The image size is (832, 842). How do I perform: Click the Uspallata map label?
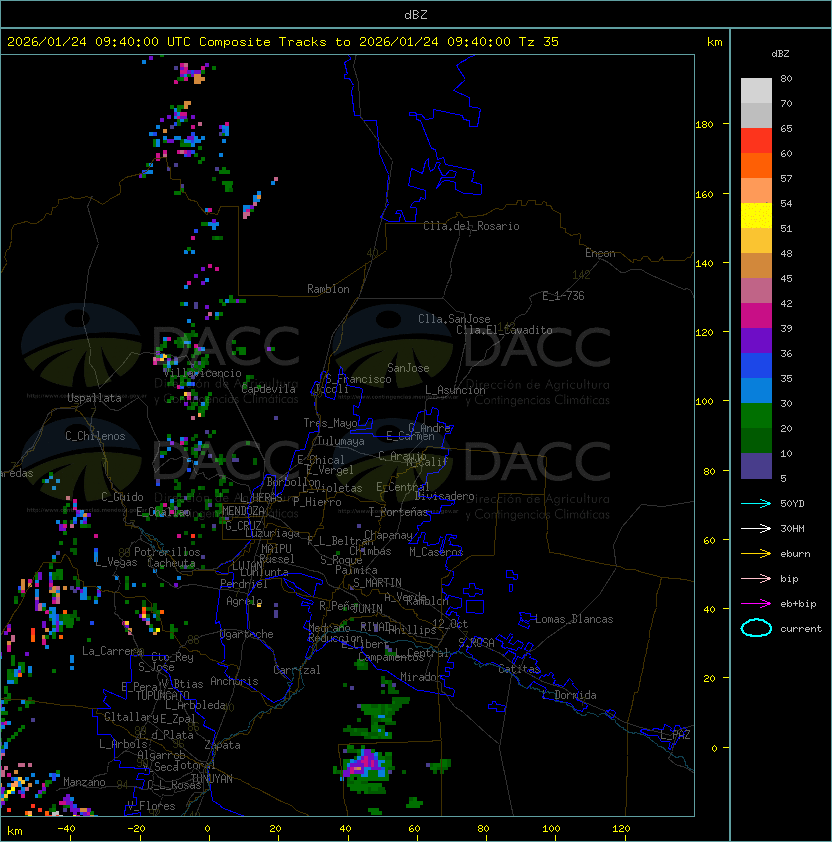coord(94,398)
